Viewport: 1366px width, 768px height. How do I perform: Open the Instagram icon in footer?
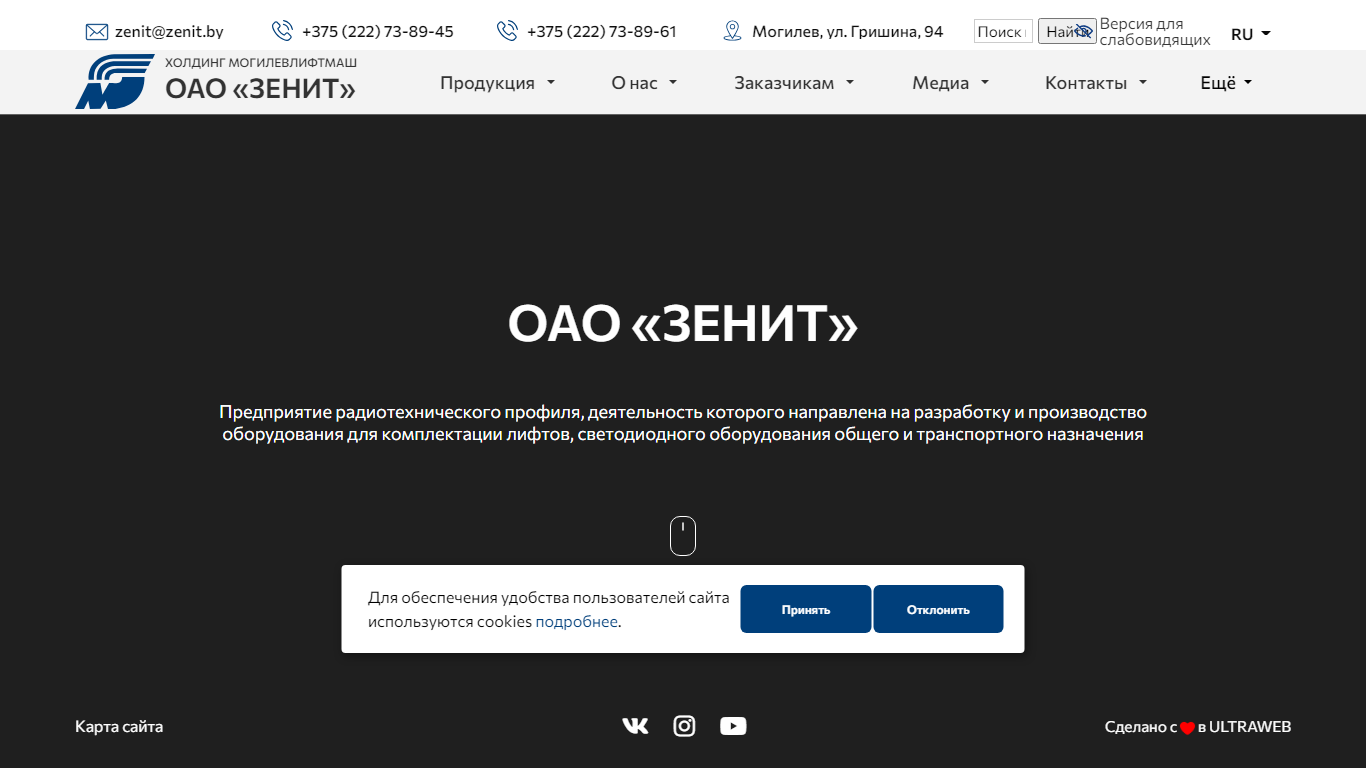[x=684, y=726]
